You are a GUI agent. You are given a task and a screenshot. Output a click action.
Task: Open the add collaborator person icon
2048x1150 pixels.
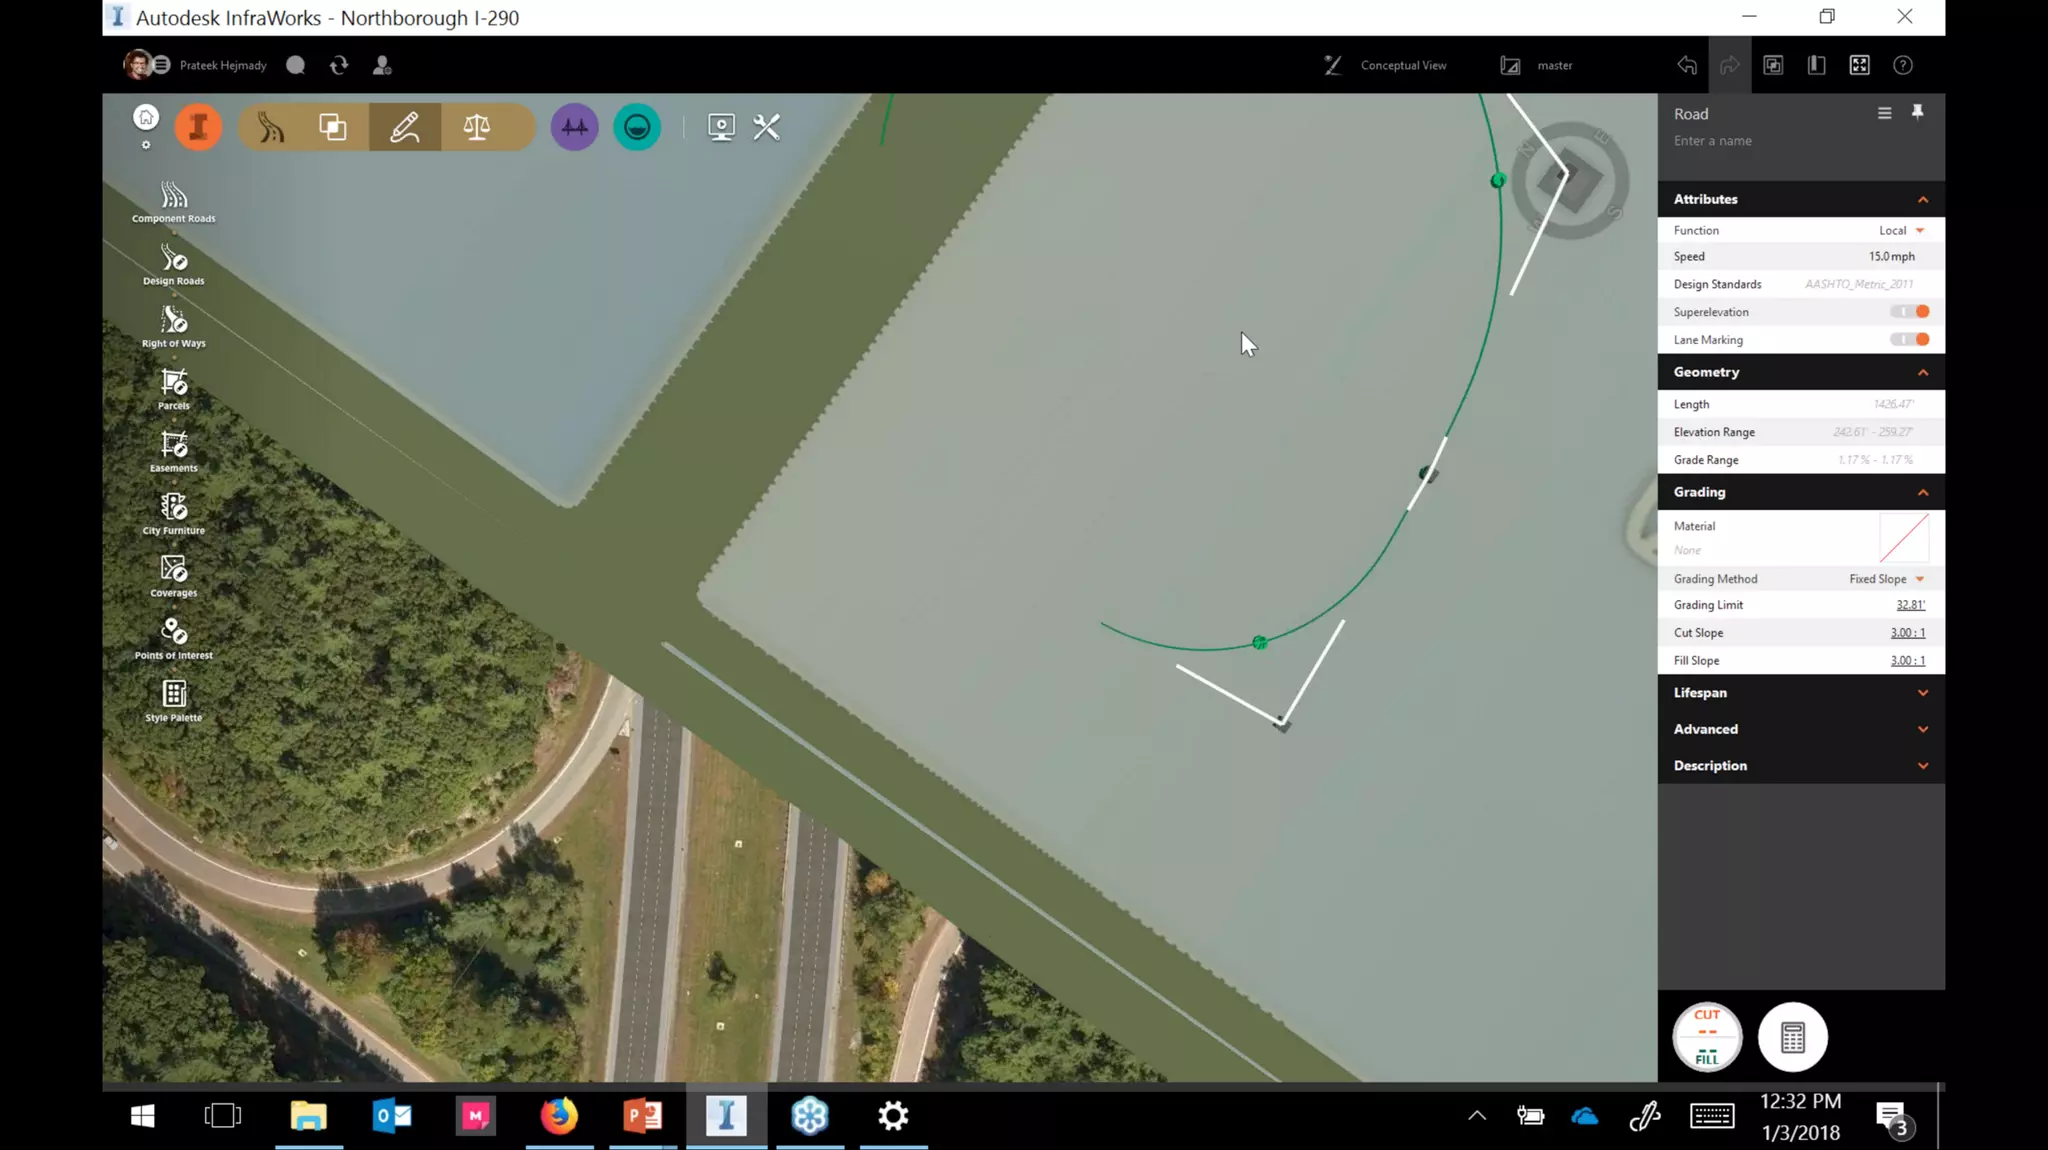pos(382,65)
